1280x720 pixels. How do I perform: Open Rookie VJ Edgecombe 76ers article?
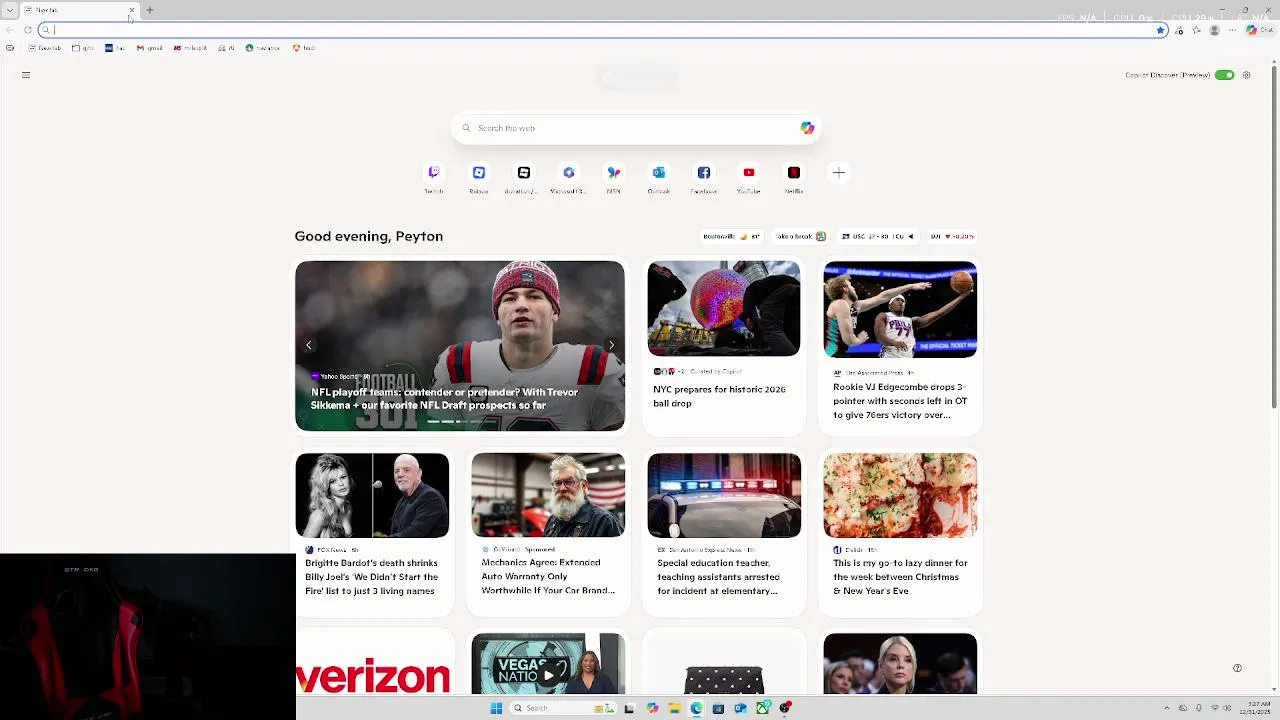pos(900,401)
